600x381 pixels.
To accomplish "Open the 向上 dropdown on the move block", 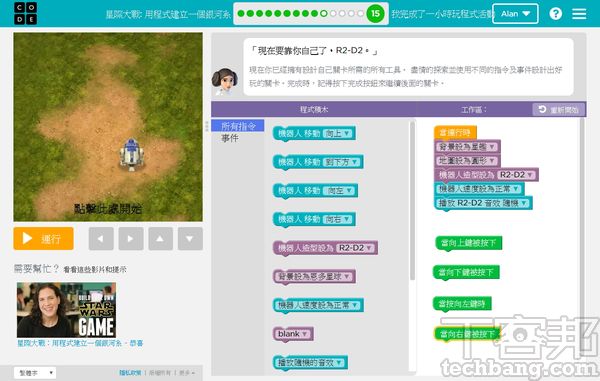I will 337,134.
